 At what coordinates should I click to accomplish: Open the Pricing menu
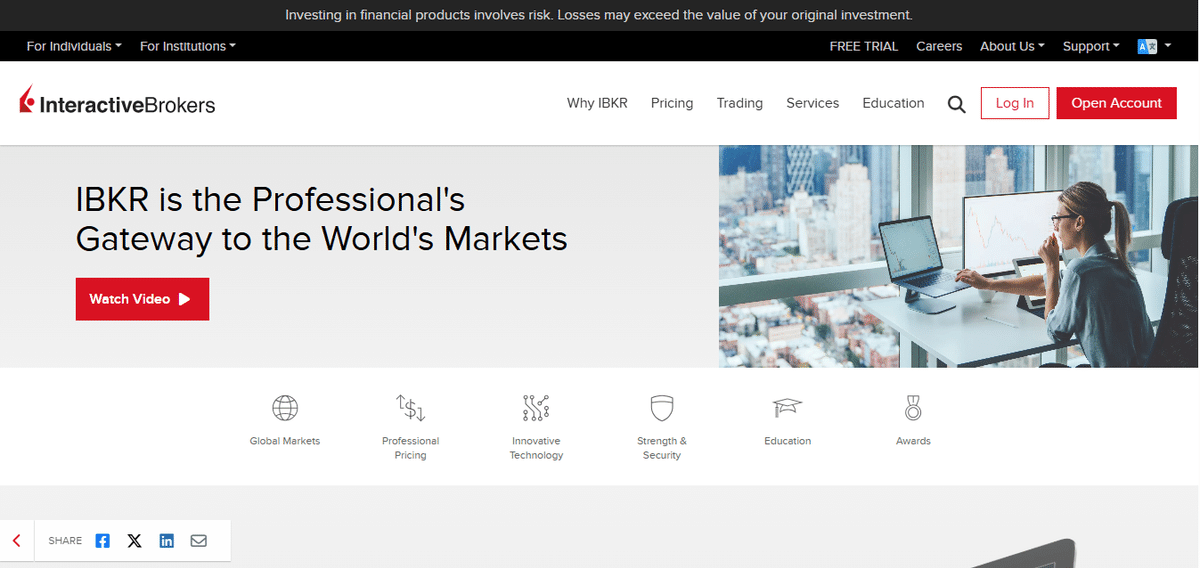(672, 103)
